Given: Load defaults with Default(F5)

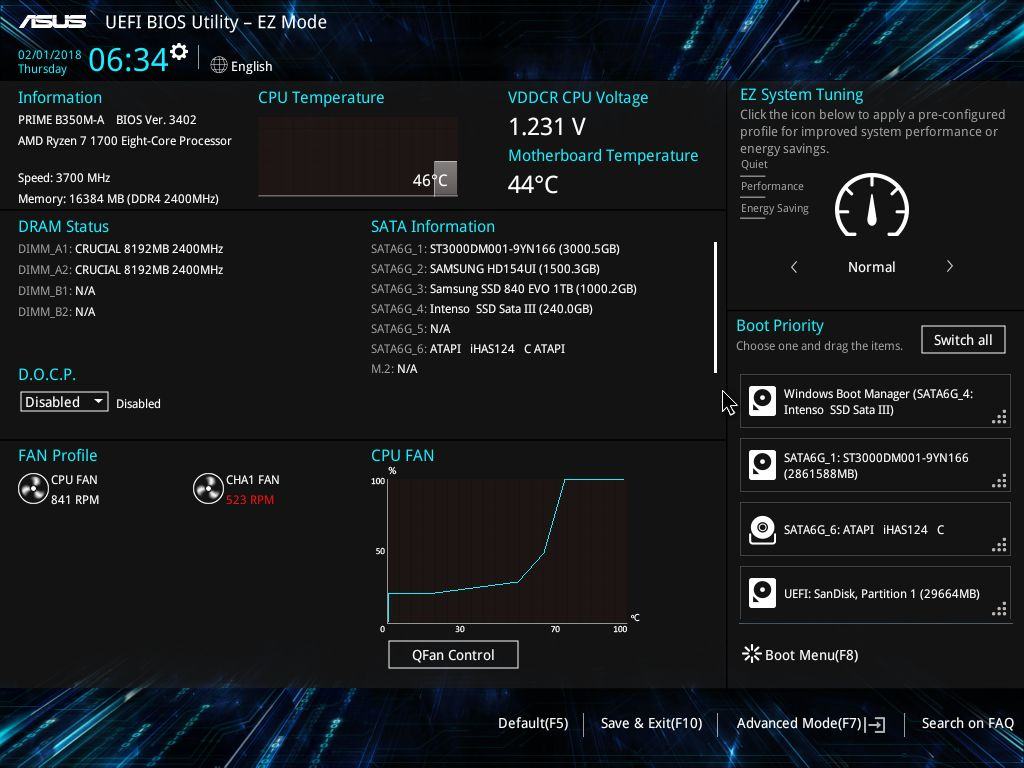Looking at the screenshot, I should [x=533, y=724].
